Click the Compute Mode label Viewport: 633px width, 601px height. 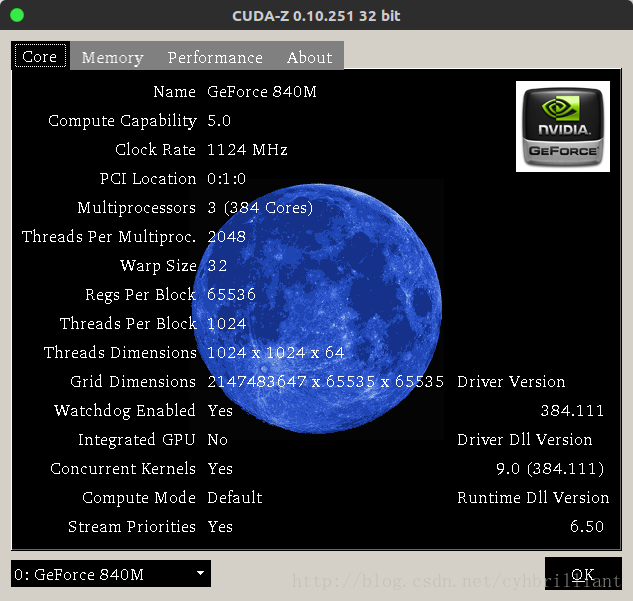click(139, 498)
